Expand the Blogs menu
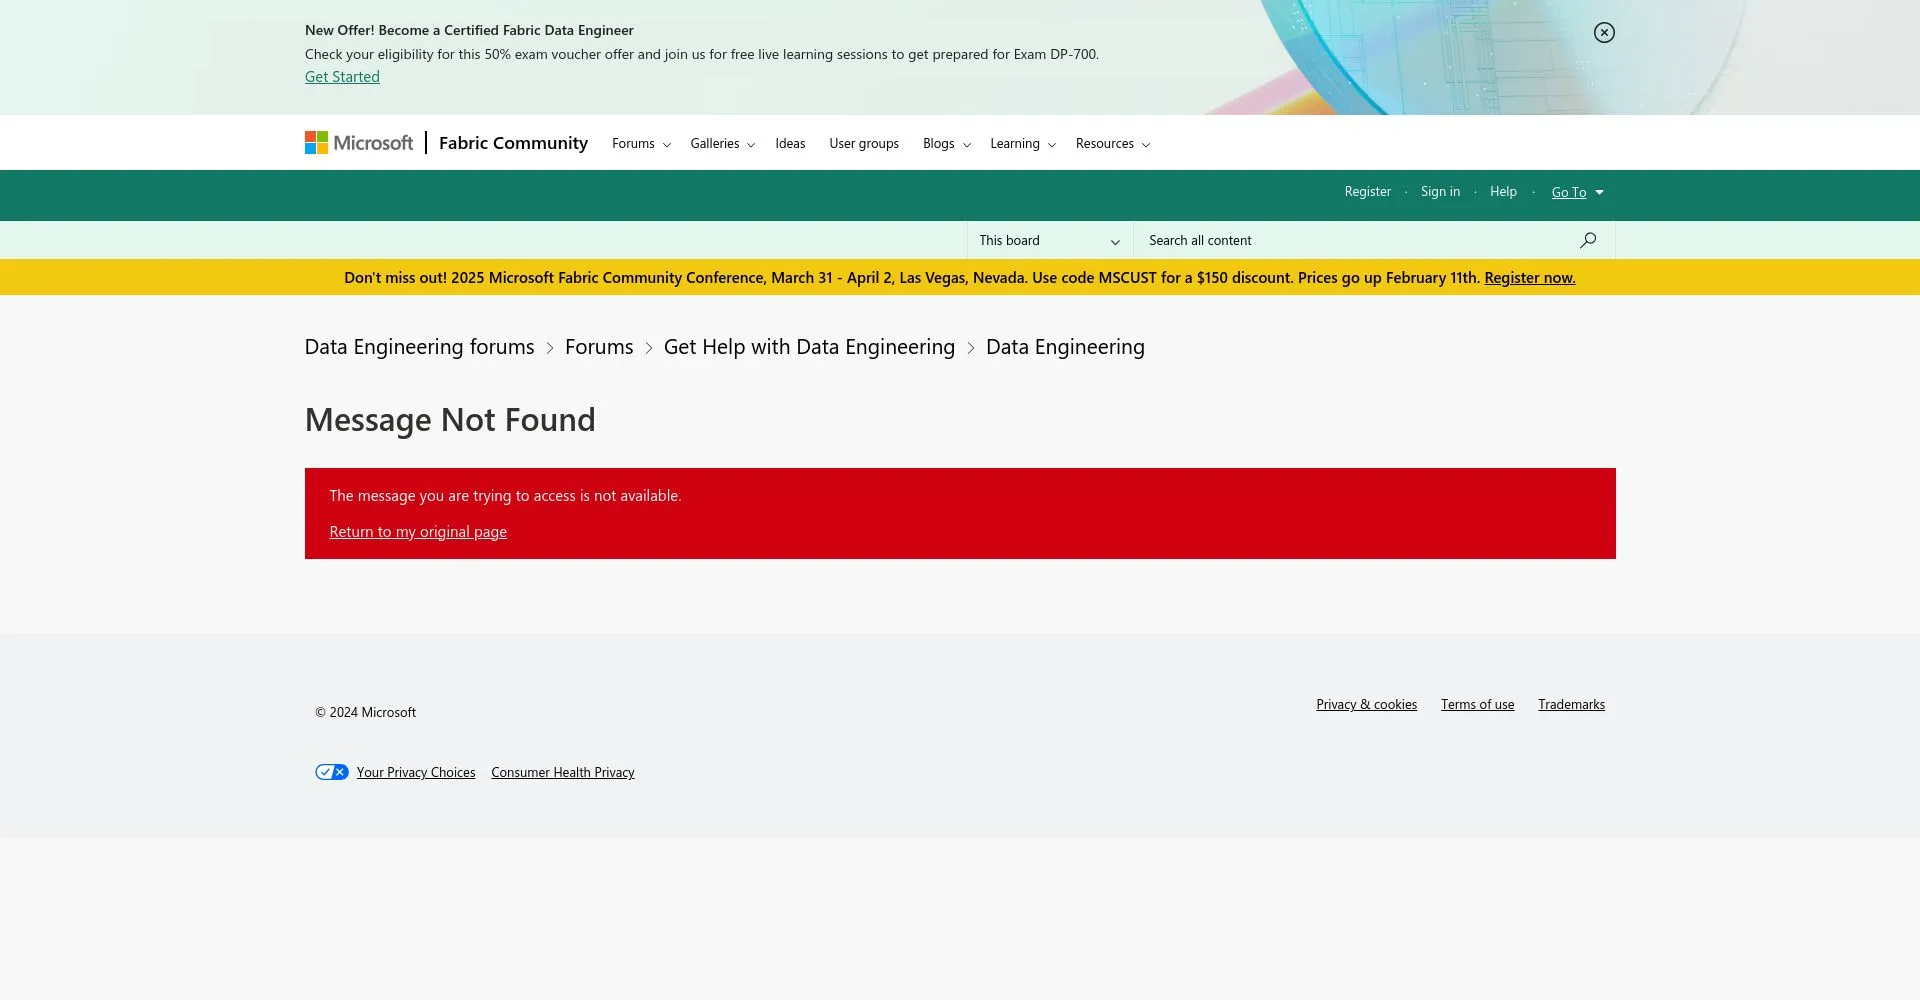1920x1000 pixels. (x=947, y=144)
